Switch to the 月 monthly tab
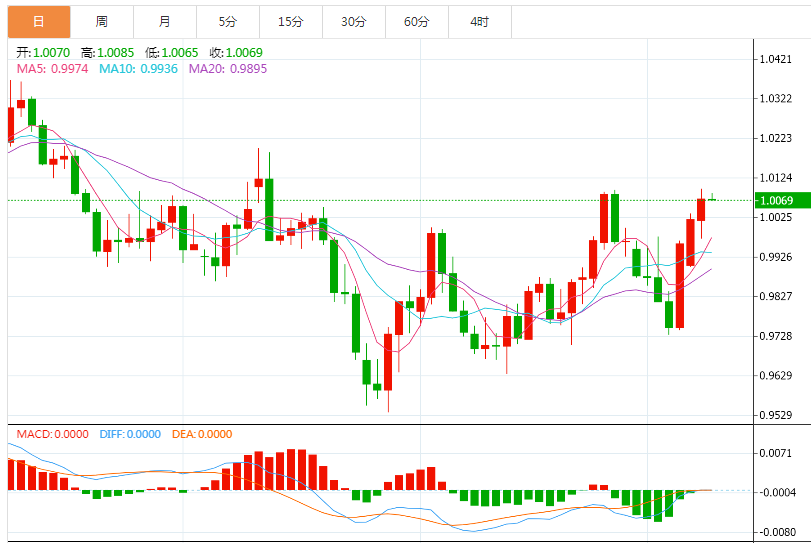This screenshot has height=543, width=811. click(165, 22)
